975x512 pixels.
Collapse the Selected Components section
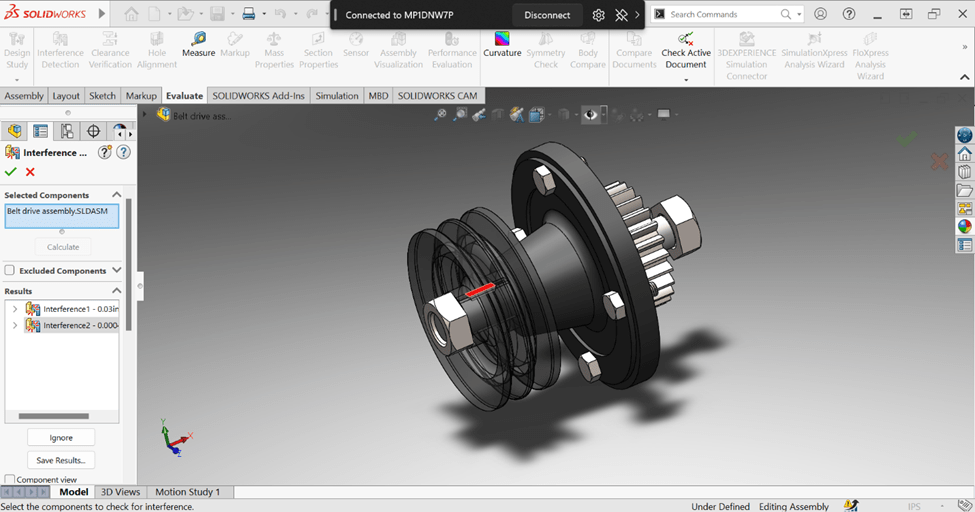point(116,195)
